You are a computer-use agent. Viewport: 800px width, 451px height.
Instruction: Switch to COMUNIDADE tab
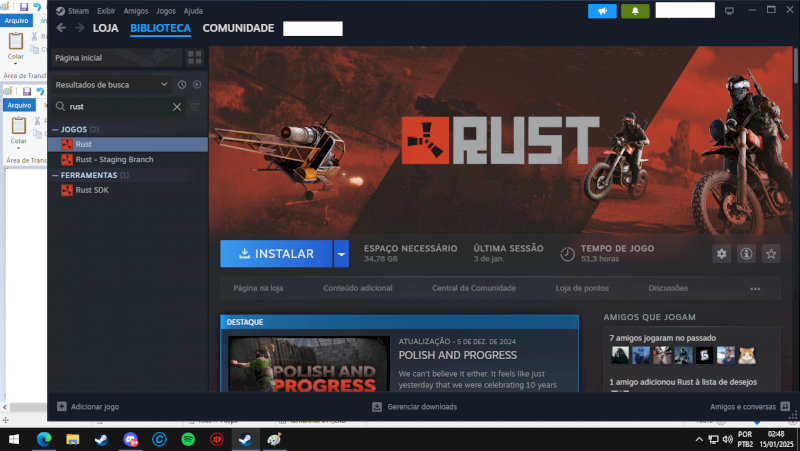[x=238, y=29]
